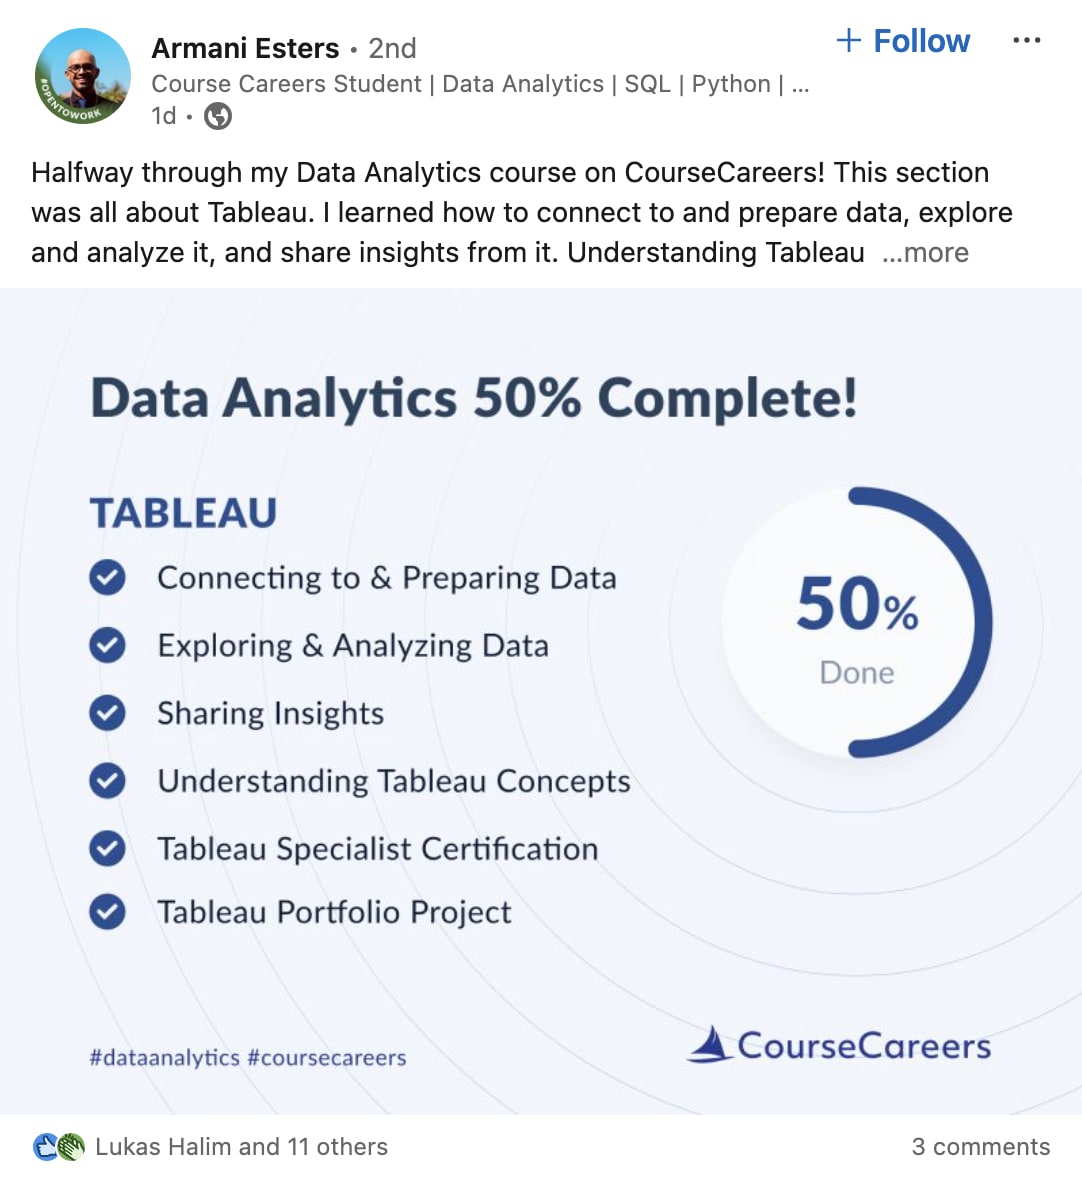
Task: Click the like reaction icon
Action: pos(46,1147)
